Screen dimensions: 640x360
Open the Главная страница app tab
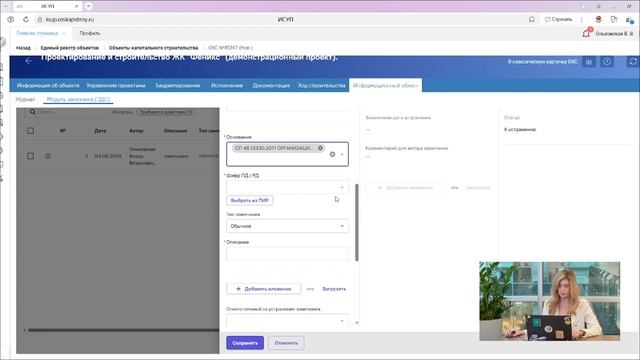37,33
